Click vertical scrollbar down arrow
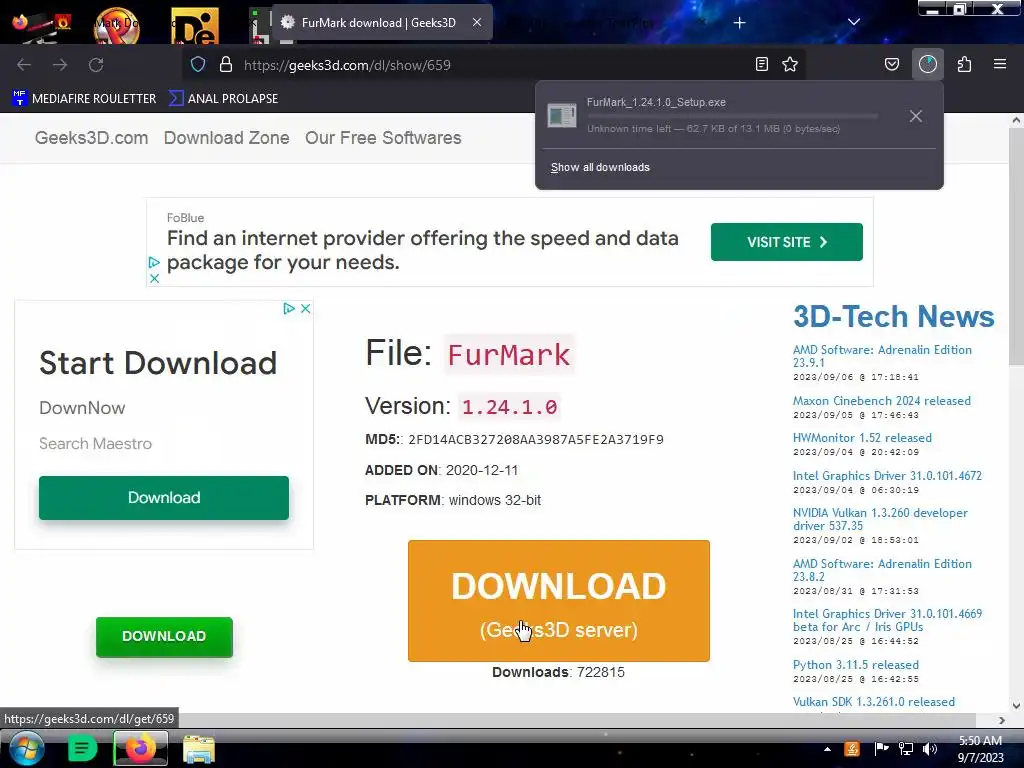The width and height of the screenshot is (1024, 768). tap(1016, 705)
